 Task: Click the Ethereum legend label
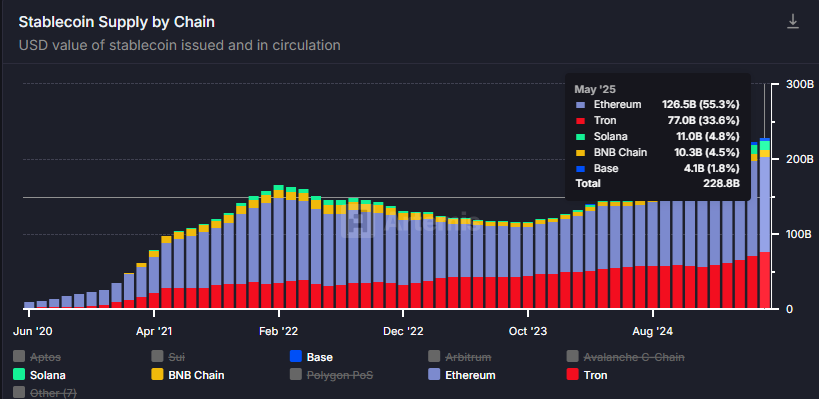[x=470, y=375]
